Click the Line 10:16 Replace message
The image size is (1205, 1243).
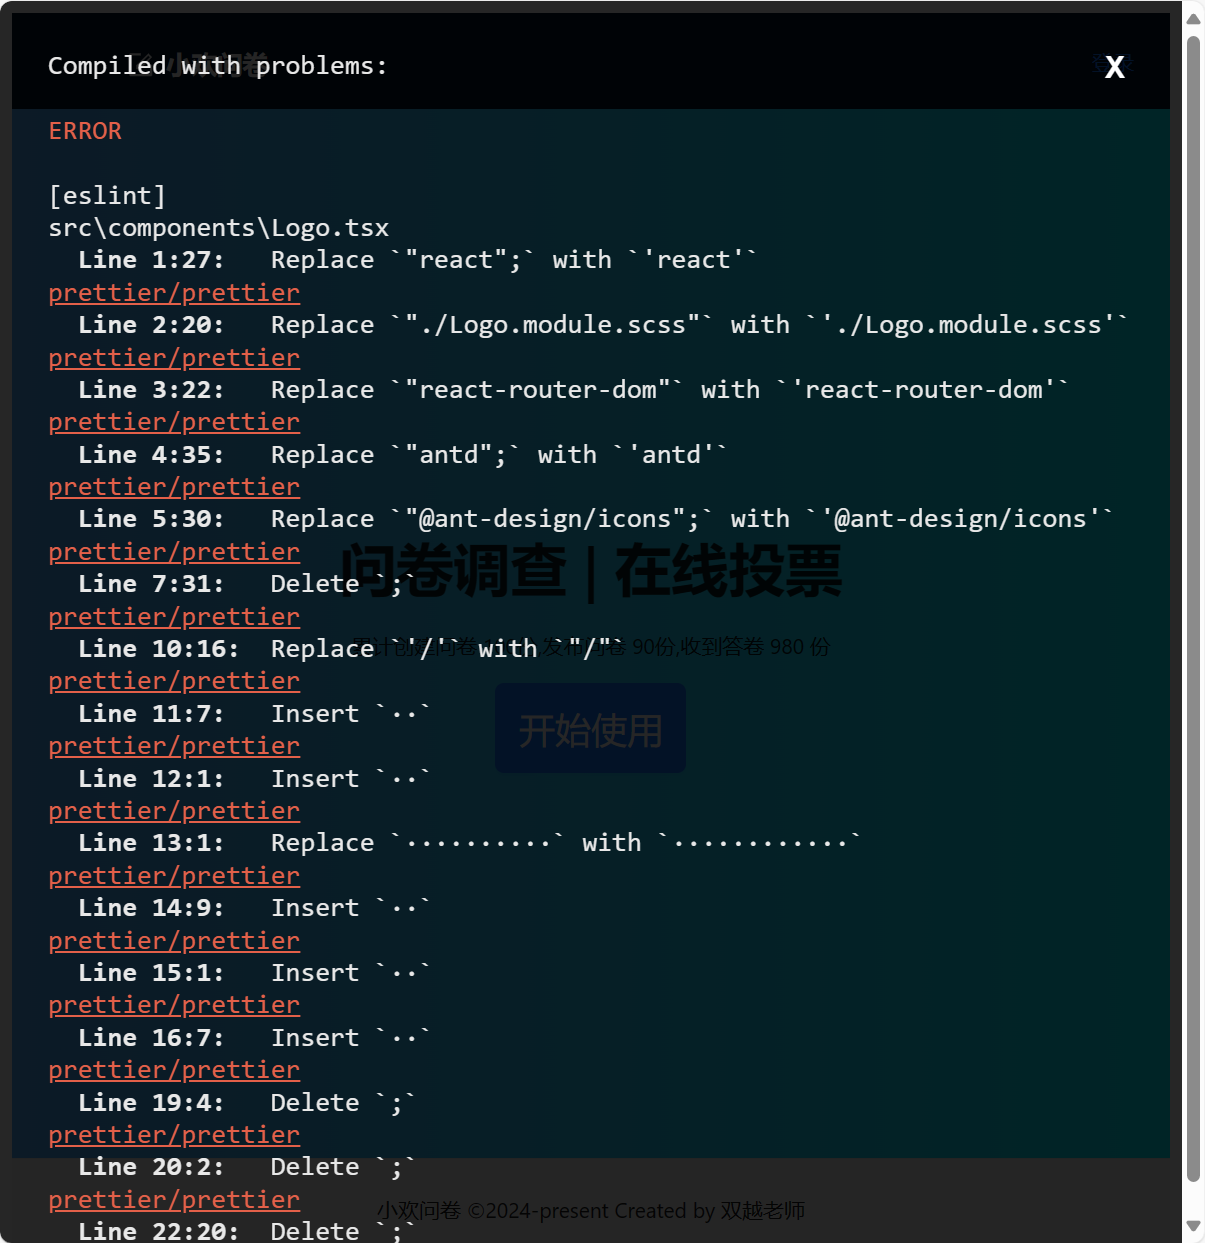coord(351,649)
